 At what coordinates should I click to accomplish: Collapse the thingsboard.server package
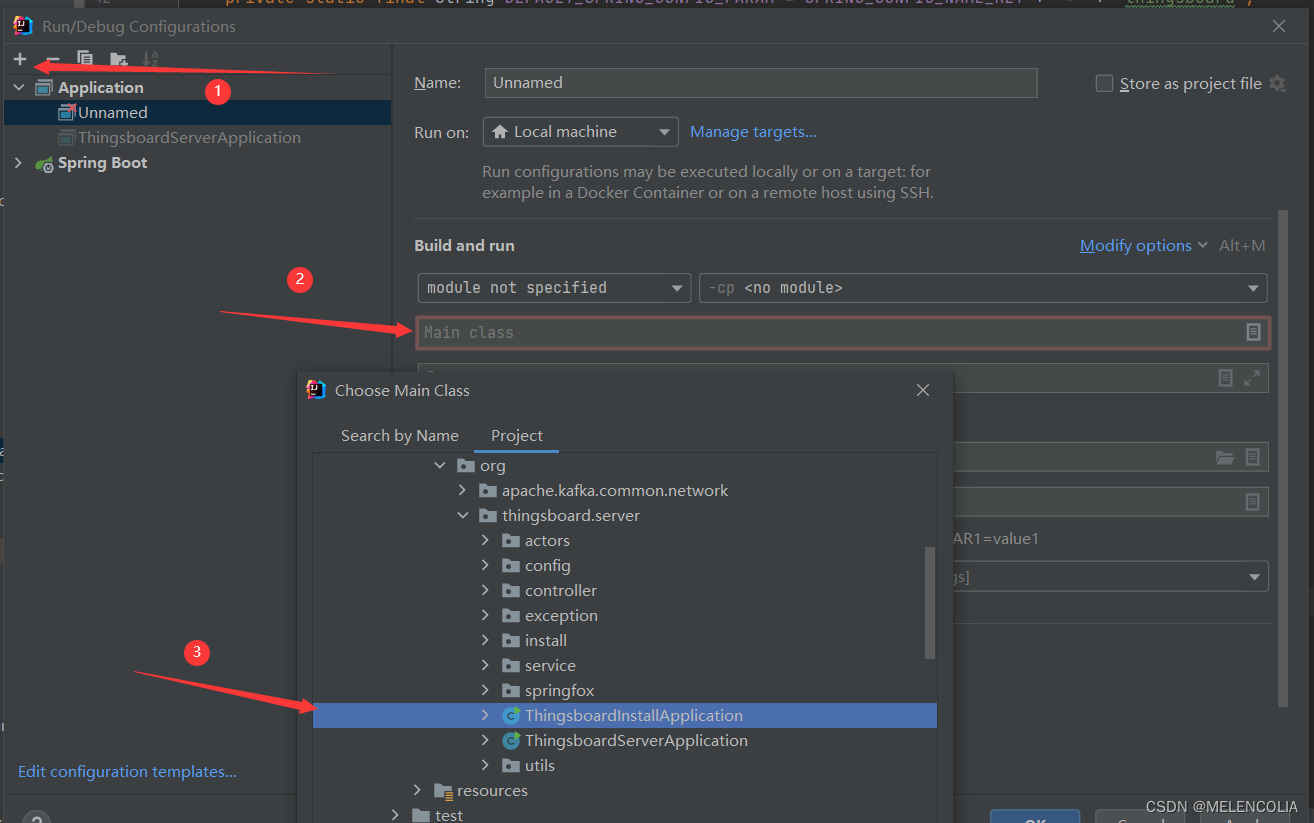coord(462,516)
